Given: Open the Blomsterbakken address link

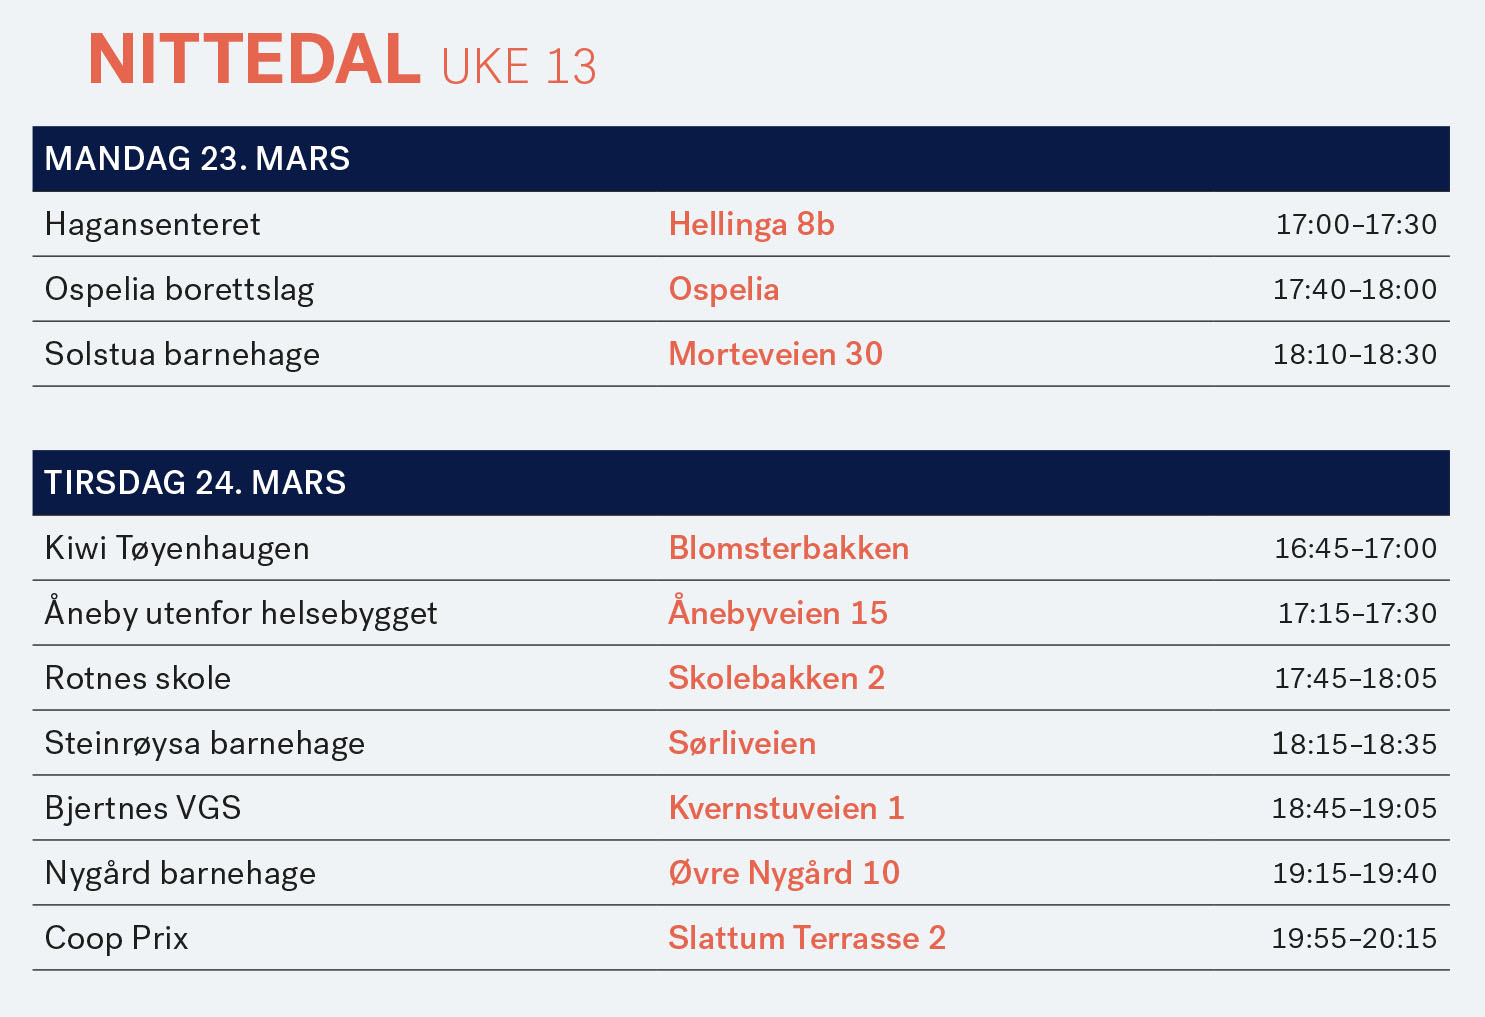Looking at the screenshot, I should click(788, 548).
